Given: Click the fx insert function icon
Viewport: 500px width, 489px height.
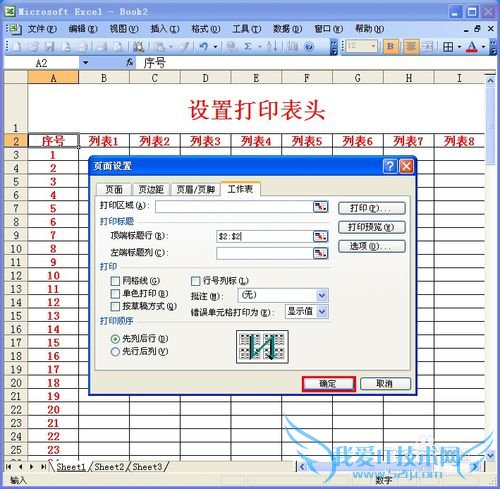Looking at the screenshot, I should 130,62.
